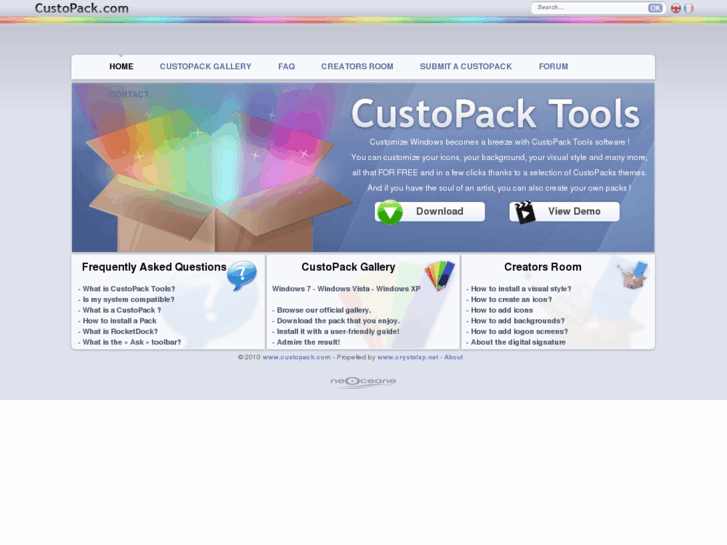Click the OK search button
Image resolution: width=727 pixels, height=545 pixels.
click(x=655, y=8)
